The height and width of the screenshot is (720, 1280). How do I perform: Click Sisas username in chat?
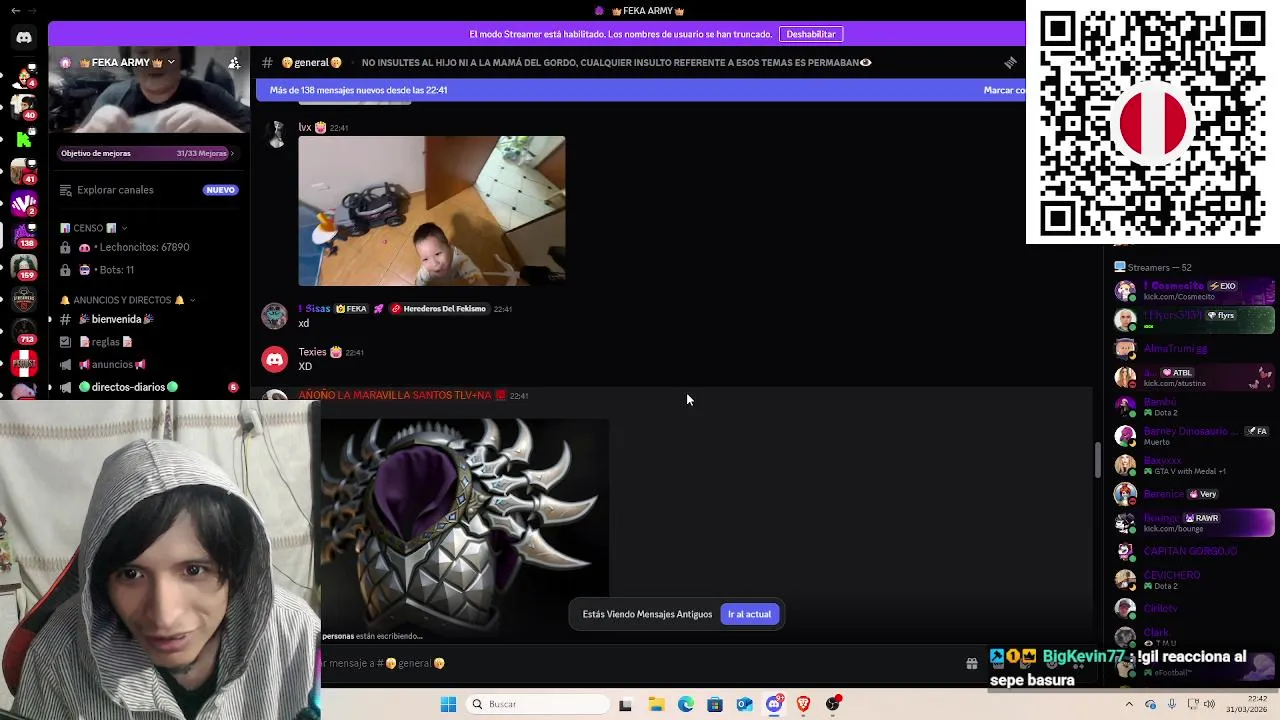[x=314, y=309]
